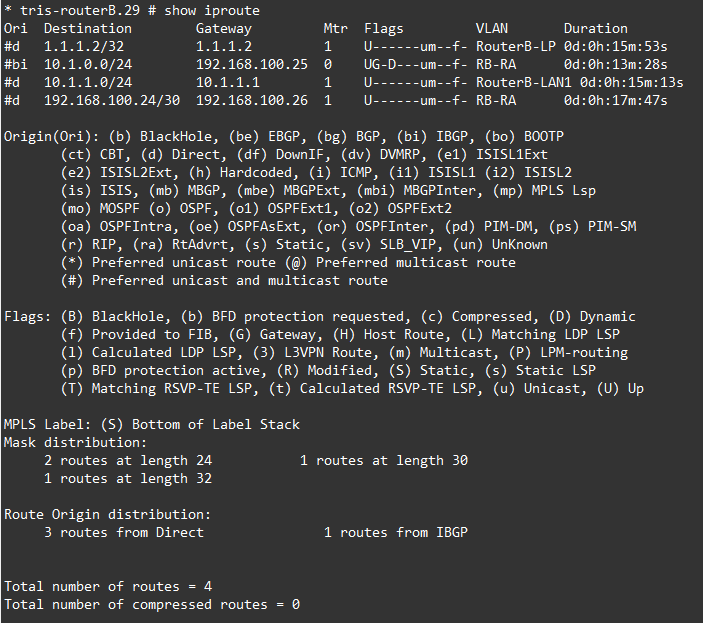Click the "Total number of routes = 4" line
703x623 pixels.
107,587
